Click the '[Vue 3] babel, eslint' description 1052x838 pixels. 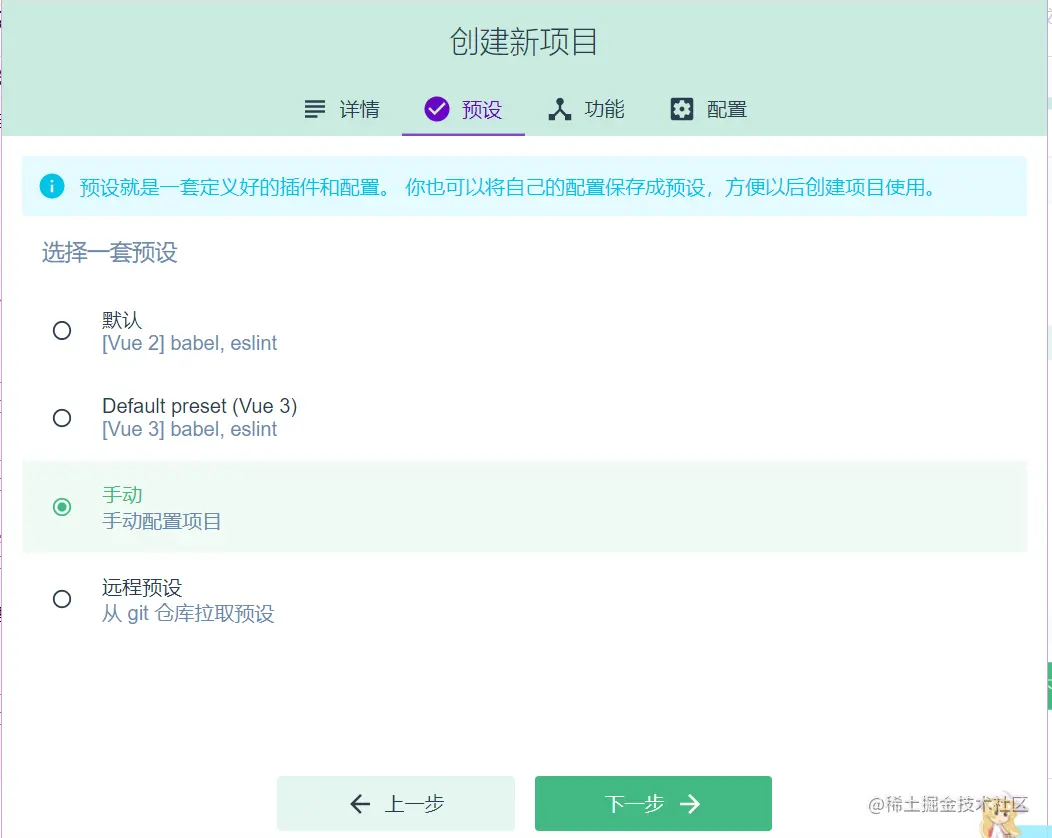[189, 429]
